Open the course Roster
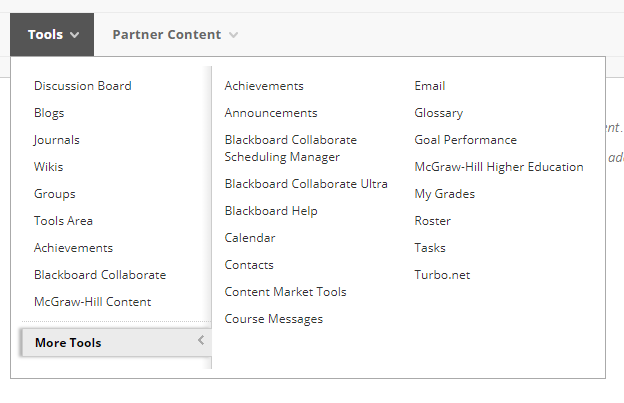 point(433,221)
